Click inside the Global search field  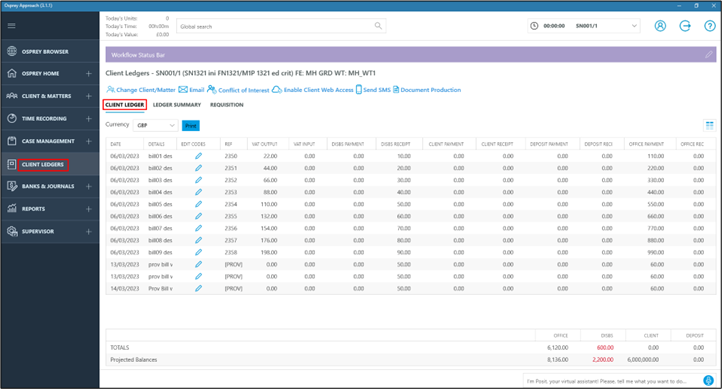pos(275,26)
